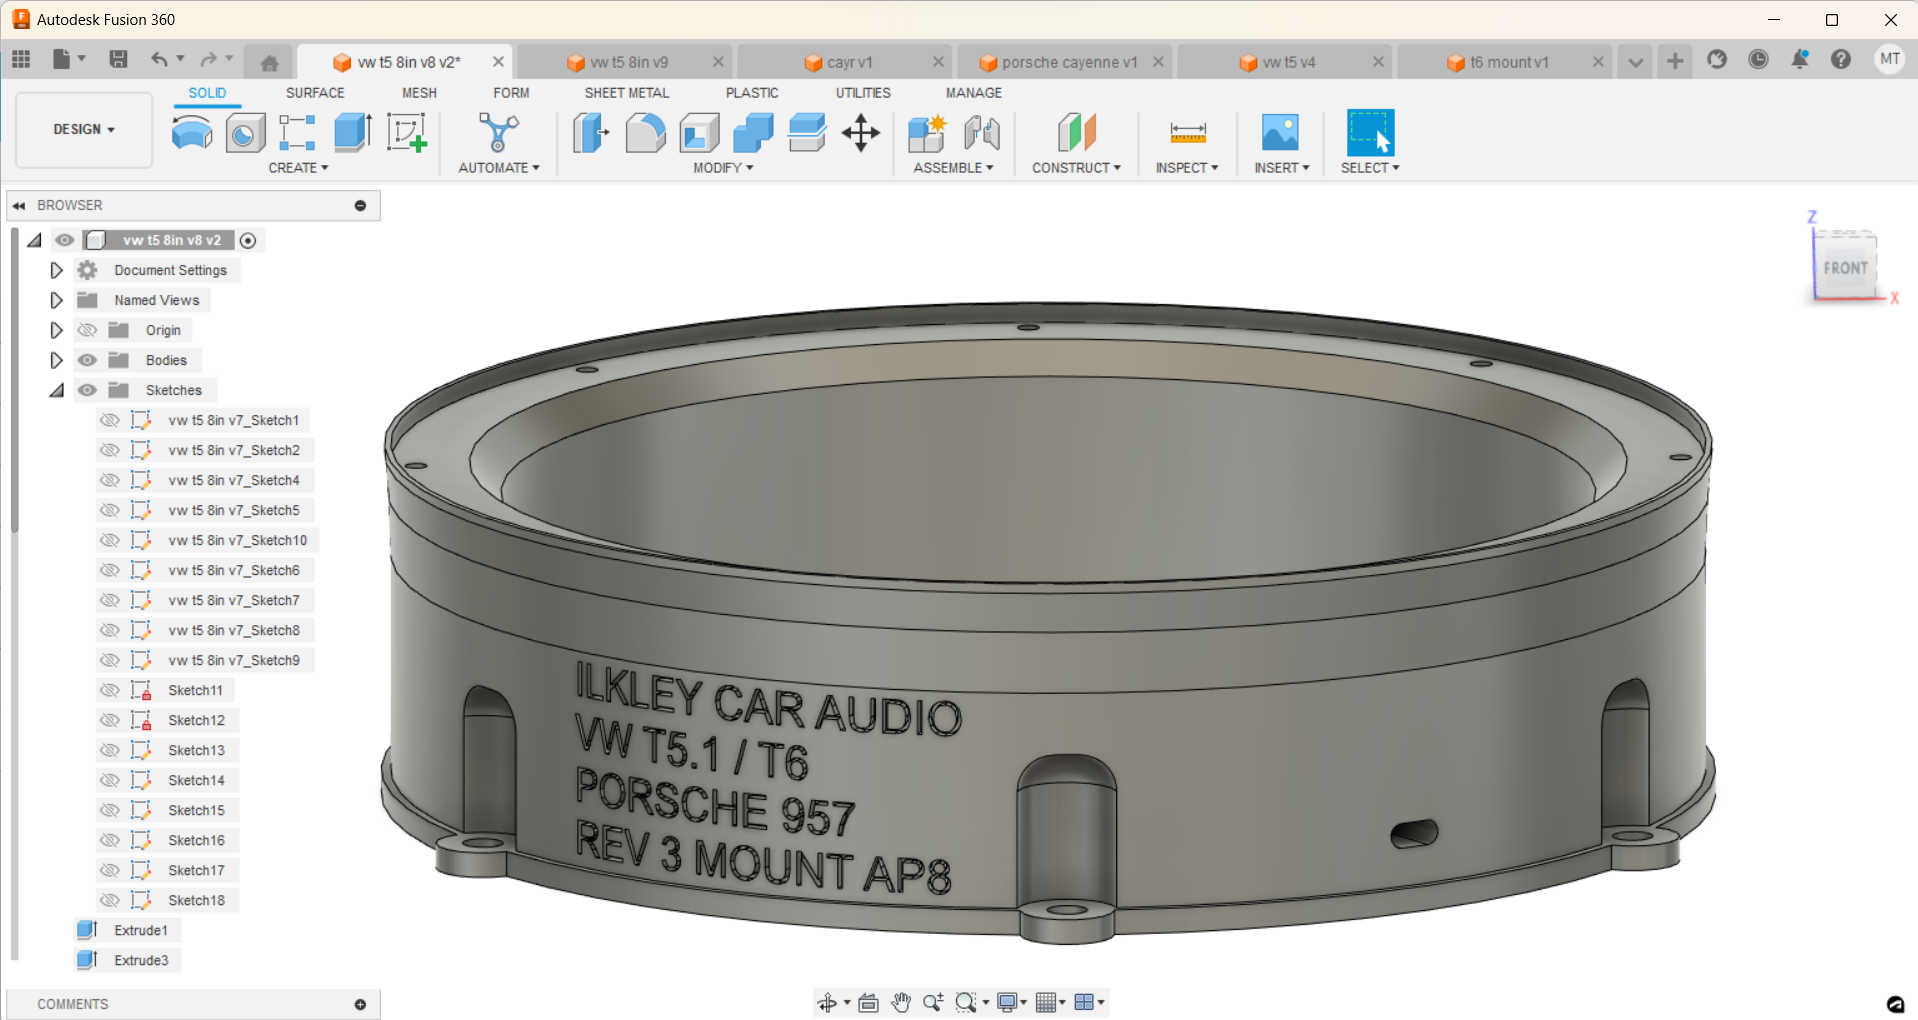Image resolution: width=1918 pixels, height=1020 pixels.
Task: Show the hidden Sketch18
Action: [110, 900]
